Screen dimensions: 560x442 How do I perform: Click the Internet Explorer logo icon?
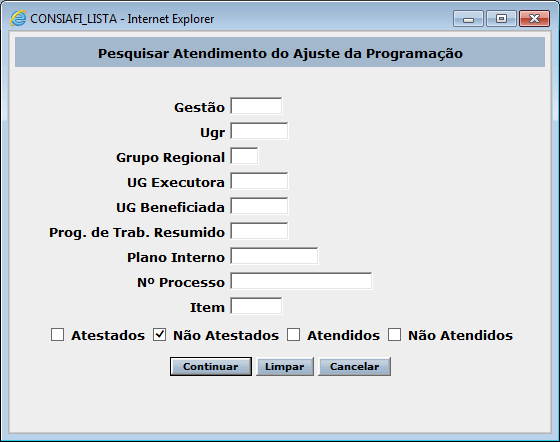click(x=18, y=19)
